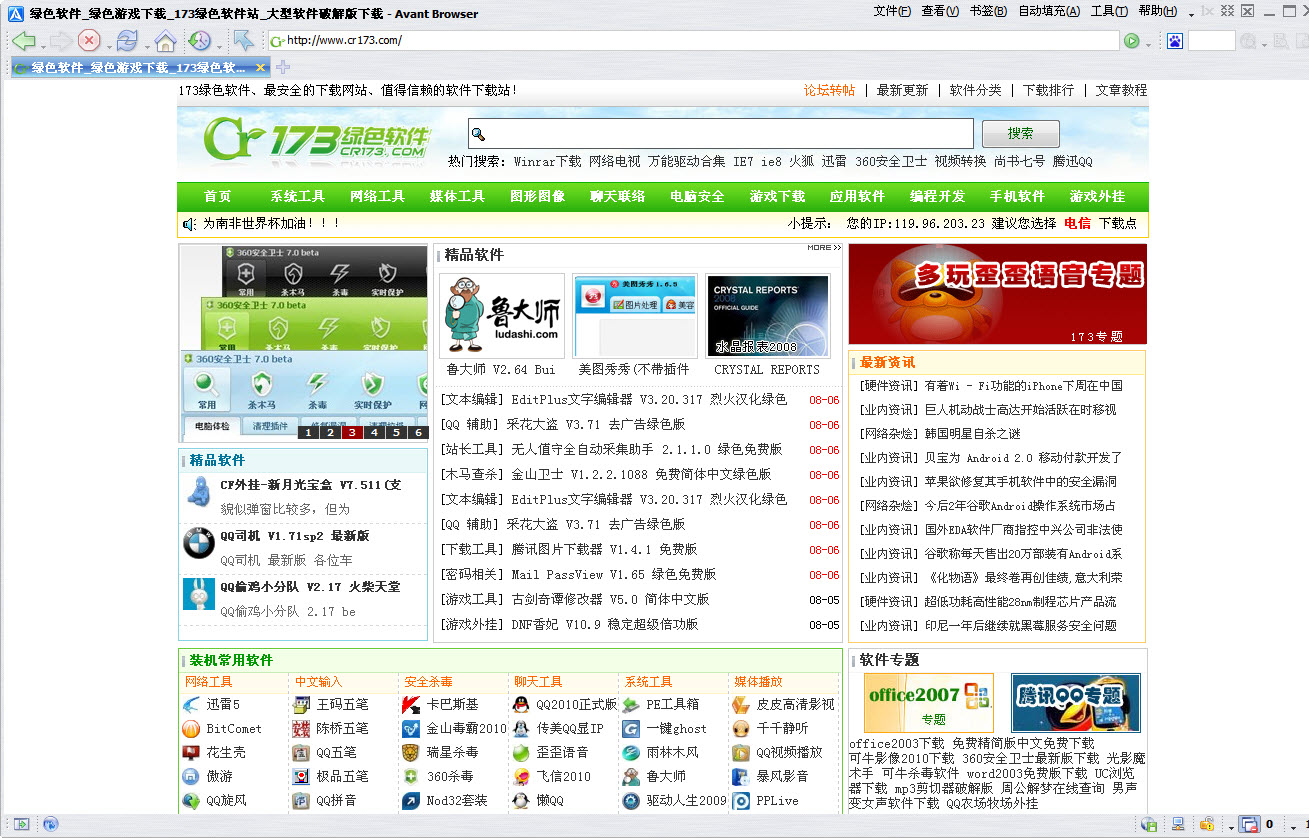Click the blue cursor arrow toolbar icon
1309x838 pixels.
[243, 41]
